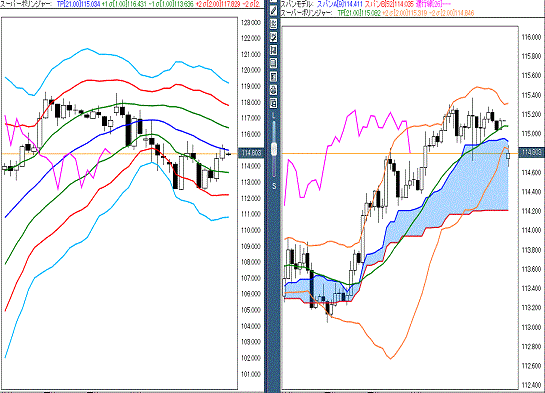Click the 123.000 label on left price axis
The height and width of the screenshot is (393, 545).
coord(251,23)
